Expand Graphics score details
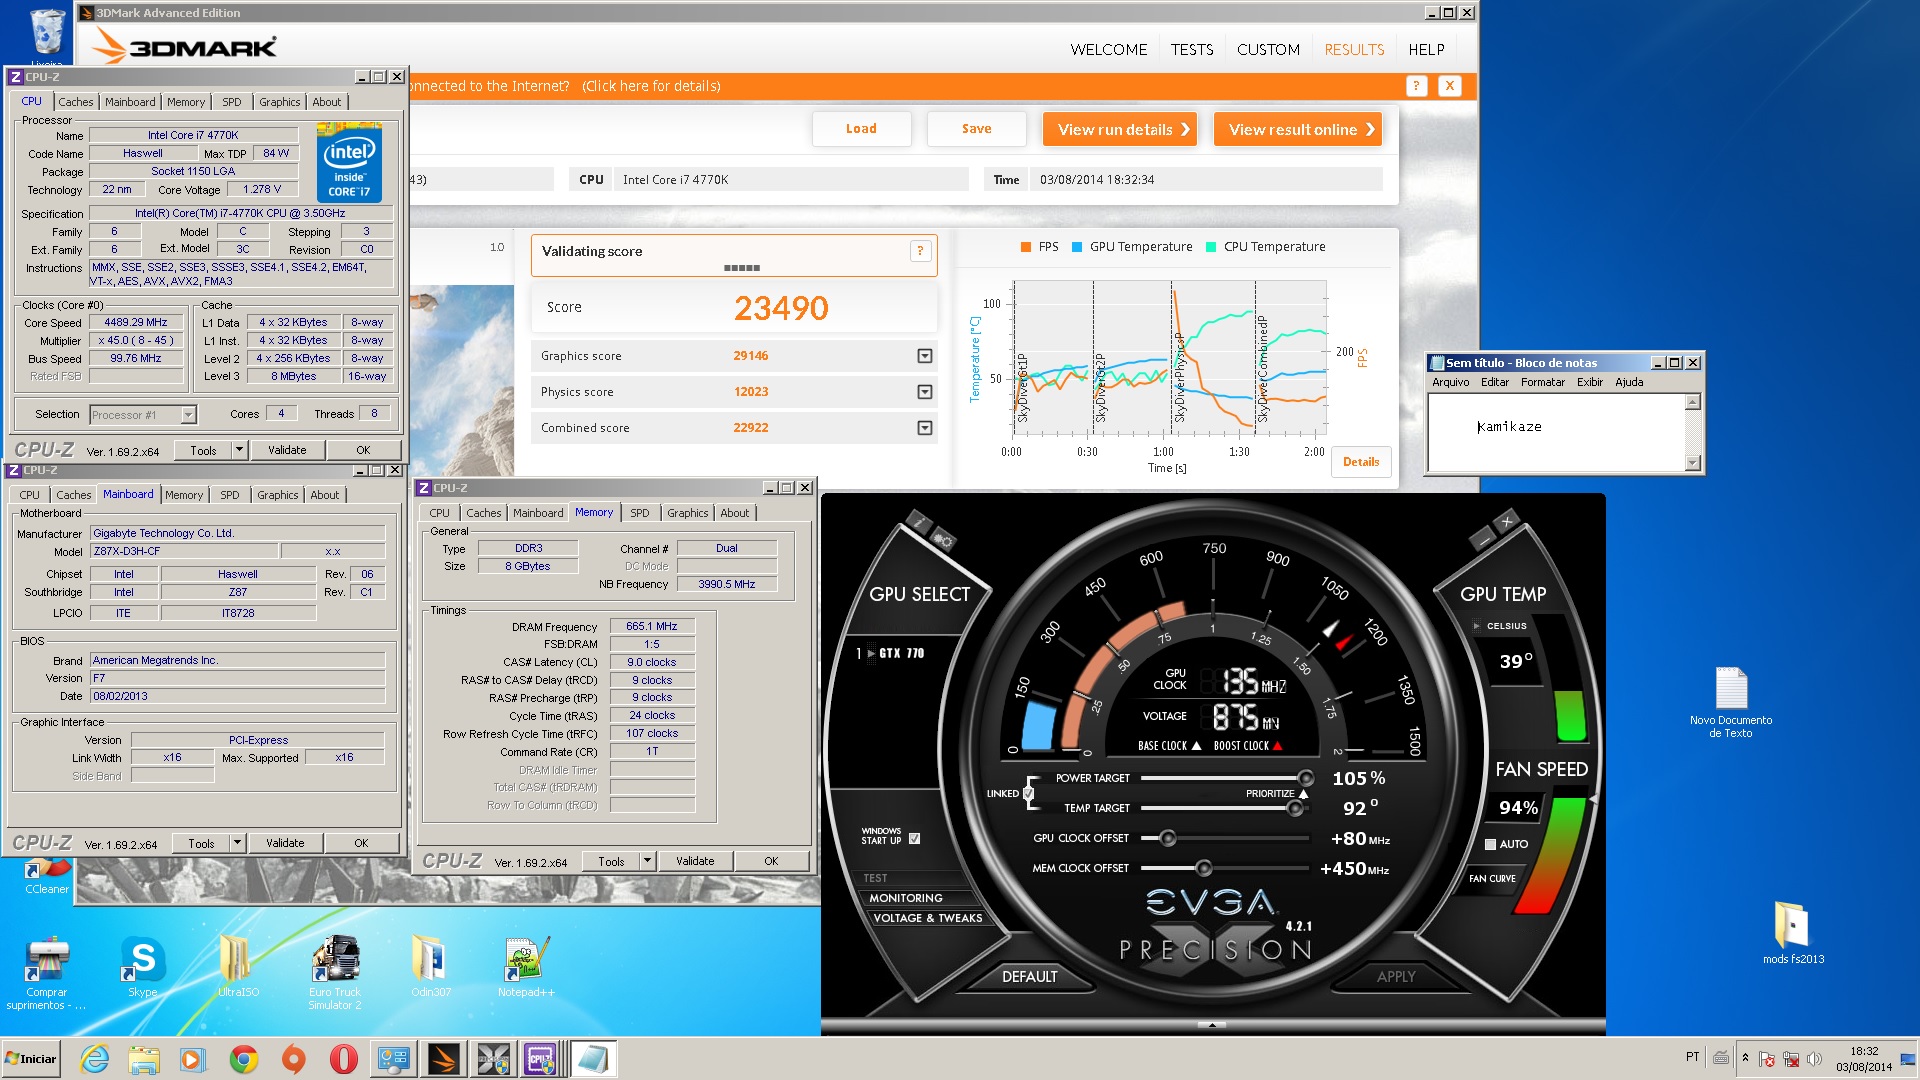This screenshot has width=1920, height=1080. (x=924, y=356)
